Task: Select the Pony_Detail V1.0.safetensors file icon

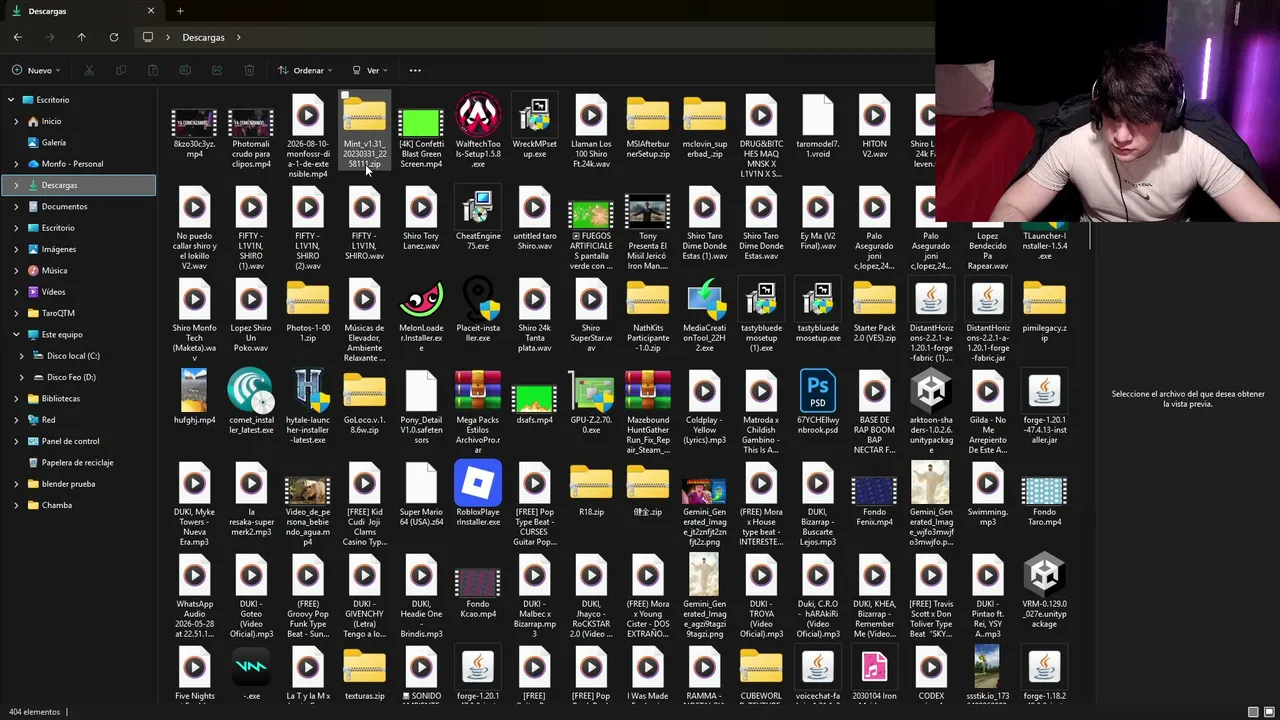Action: click(421, 391)
